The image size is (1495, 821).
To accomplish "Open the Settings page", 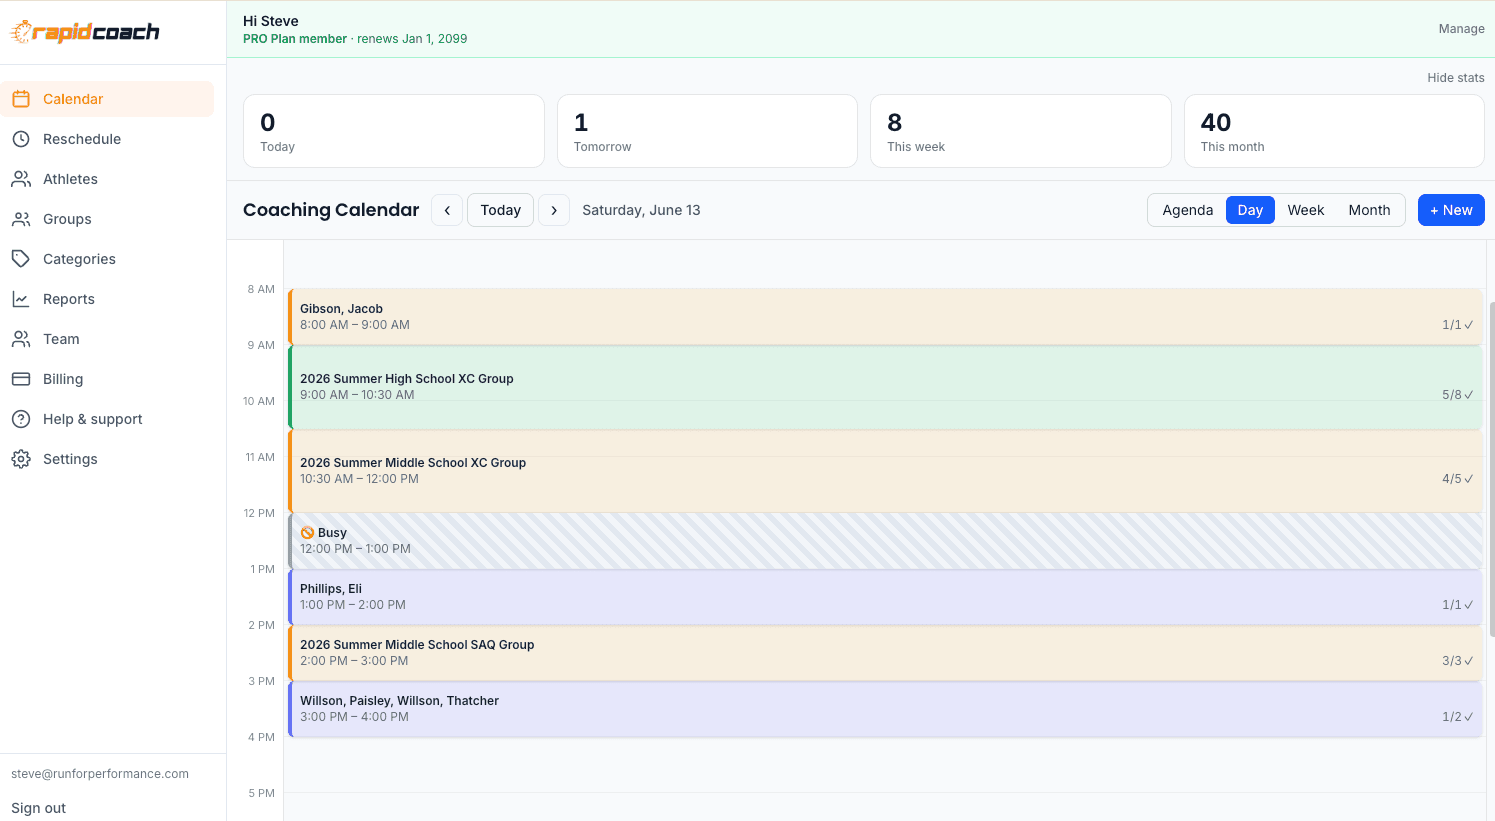I will point(107,459).
